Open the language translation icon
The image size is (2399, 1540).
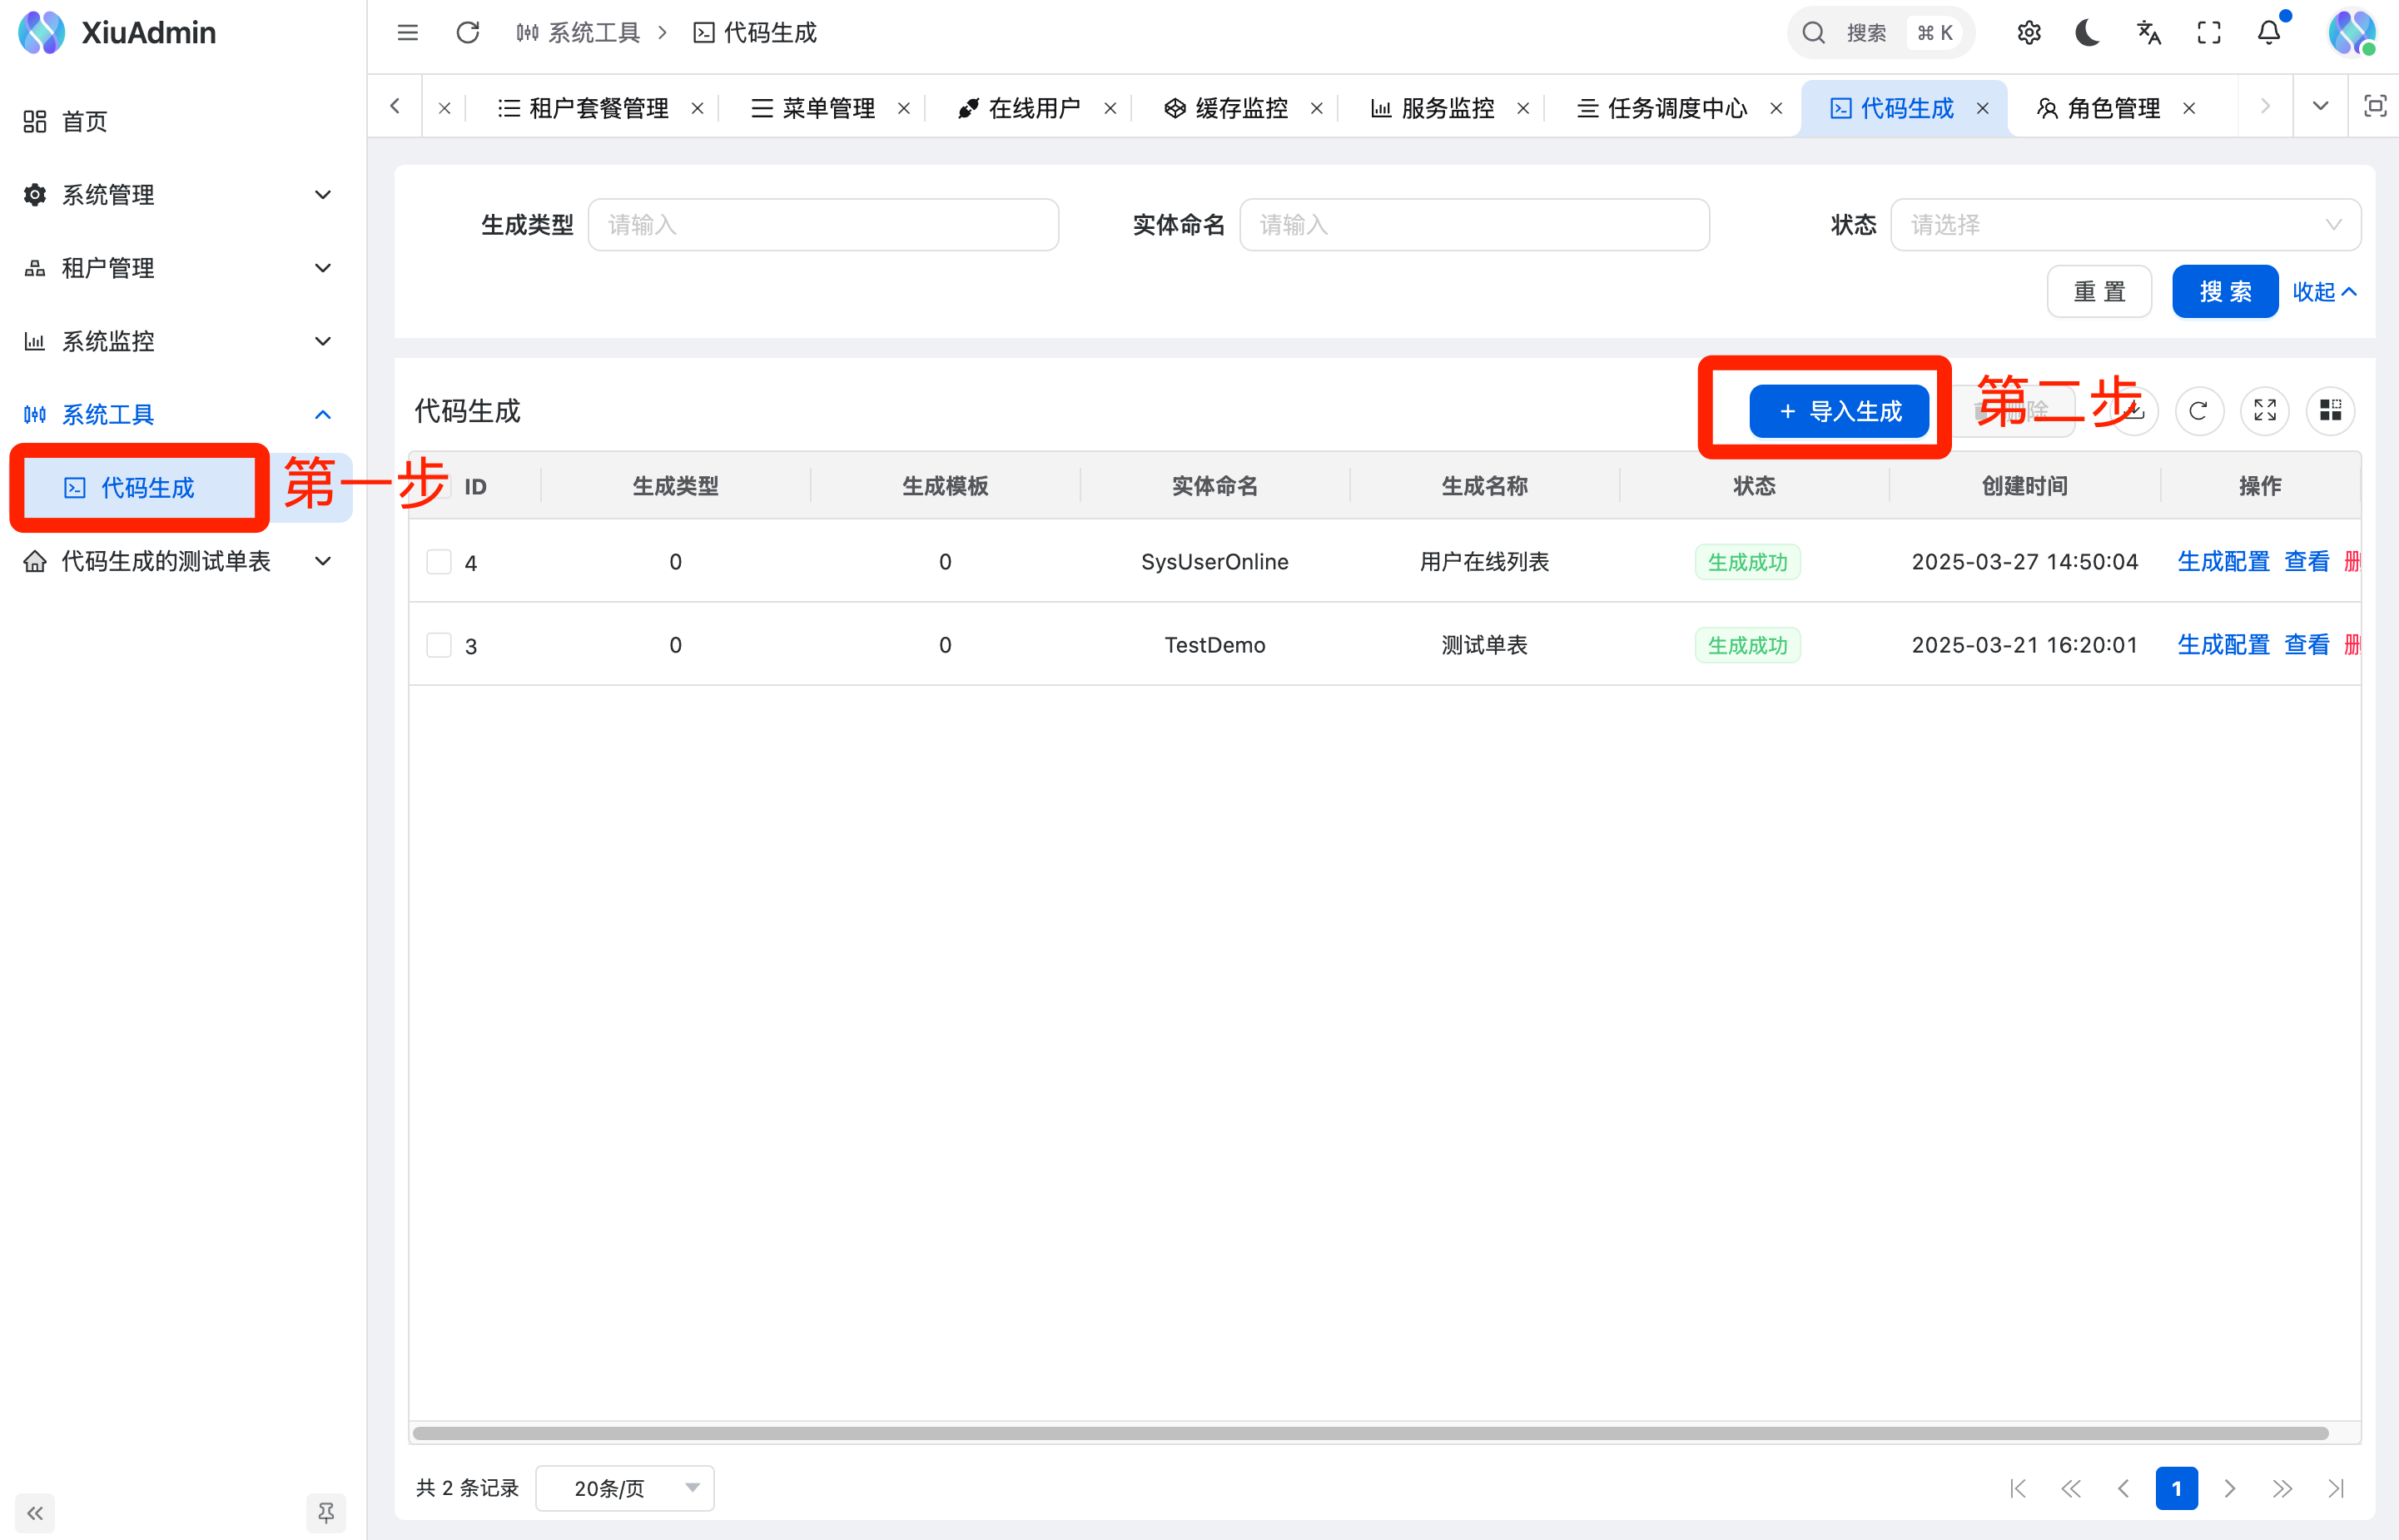[x=2148, y=33]
